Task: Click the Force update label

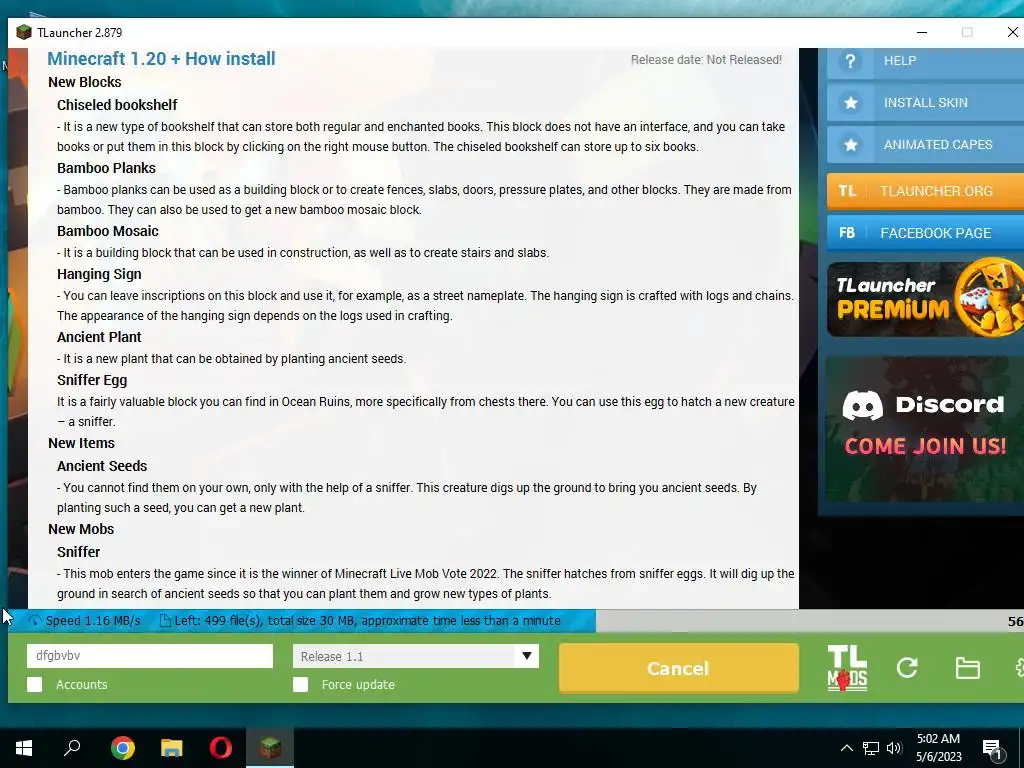Action: tap(358, 684)
